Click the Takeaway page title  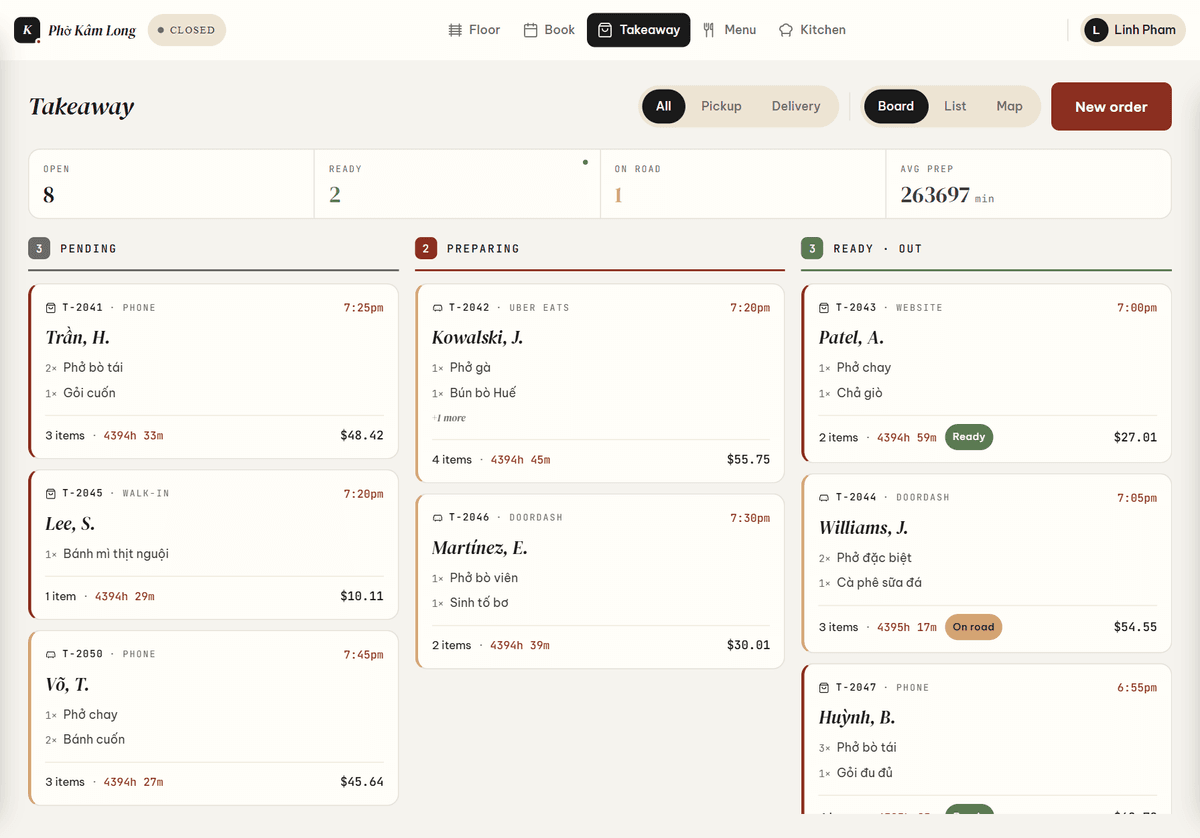[x=81, y=106]
